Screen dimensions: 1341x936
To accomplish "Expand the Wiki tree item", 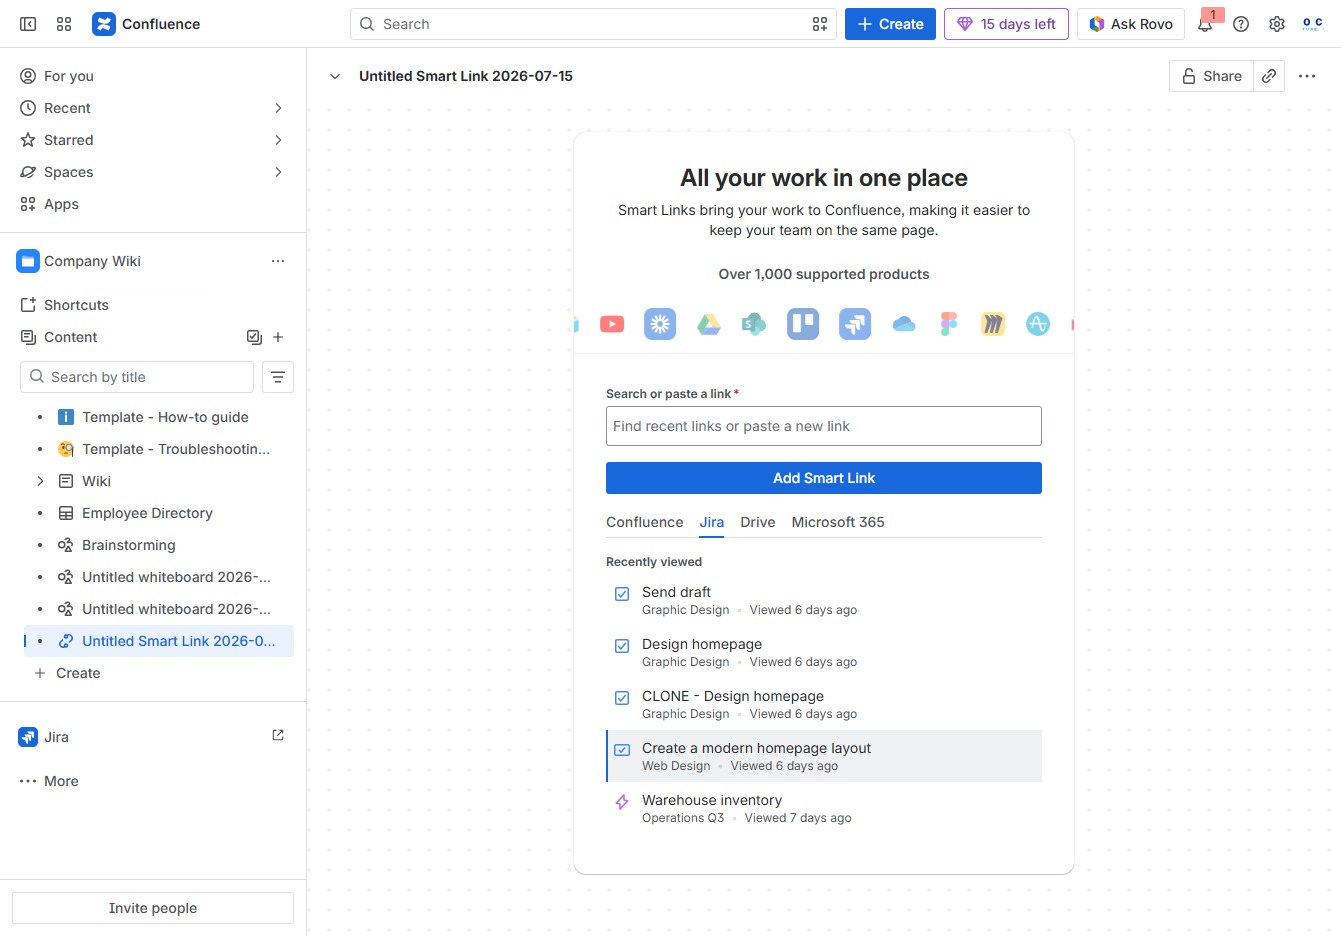I will tap(40, 481).
